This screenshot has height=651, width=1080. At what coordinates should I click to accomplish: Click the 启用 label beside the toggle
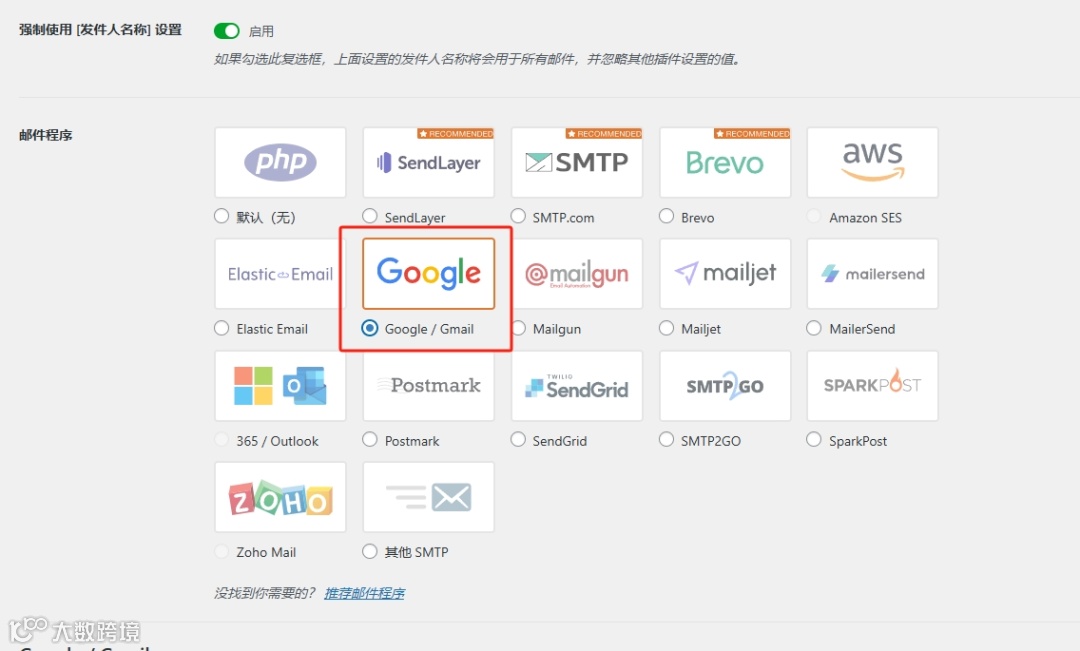coord(261,32)
